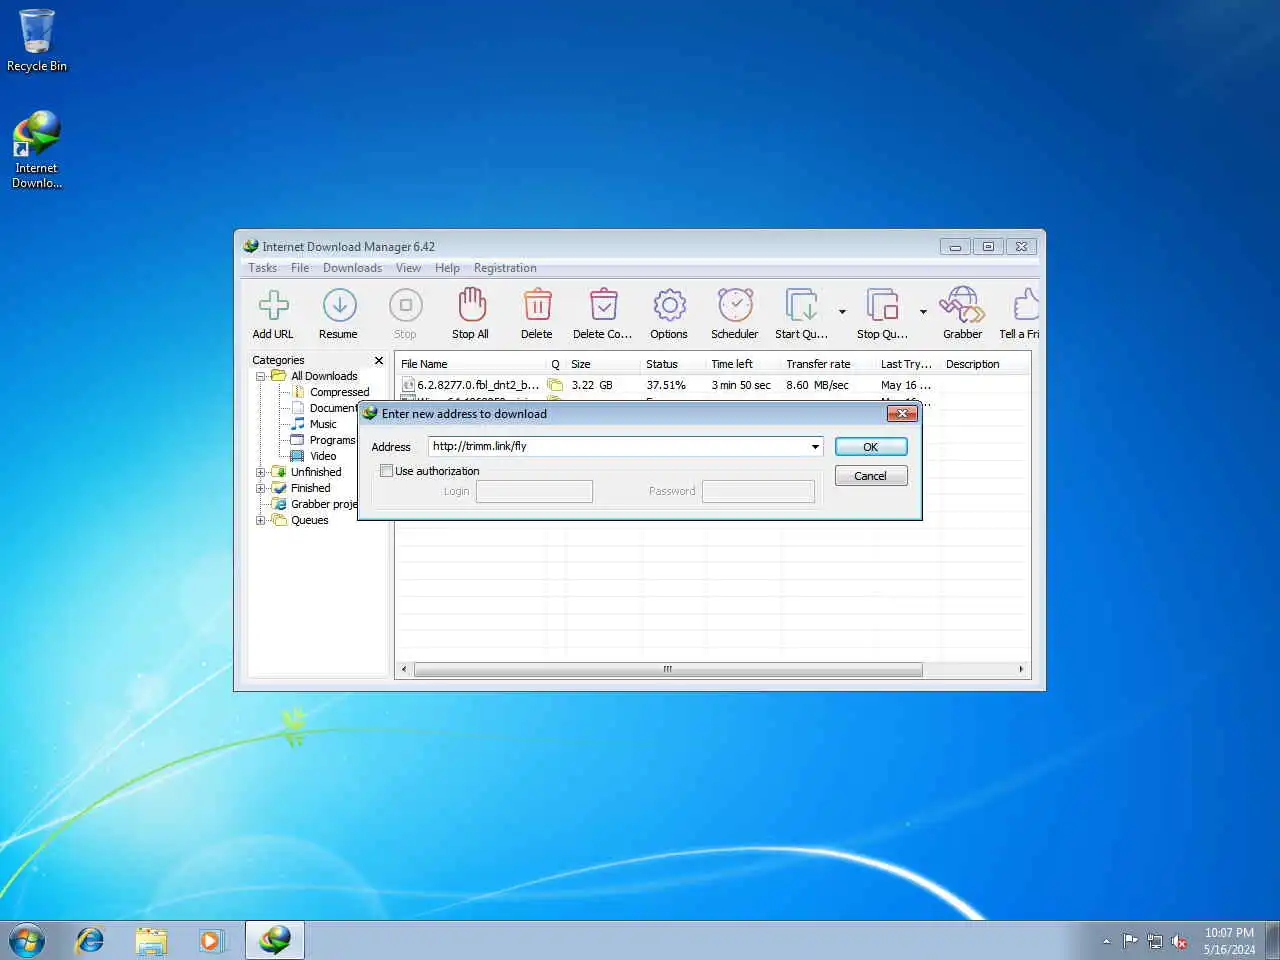Screen dimensions: 1280x960
Task: Open Start Queue dropdown arrow
Action: pos(842,312)
